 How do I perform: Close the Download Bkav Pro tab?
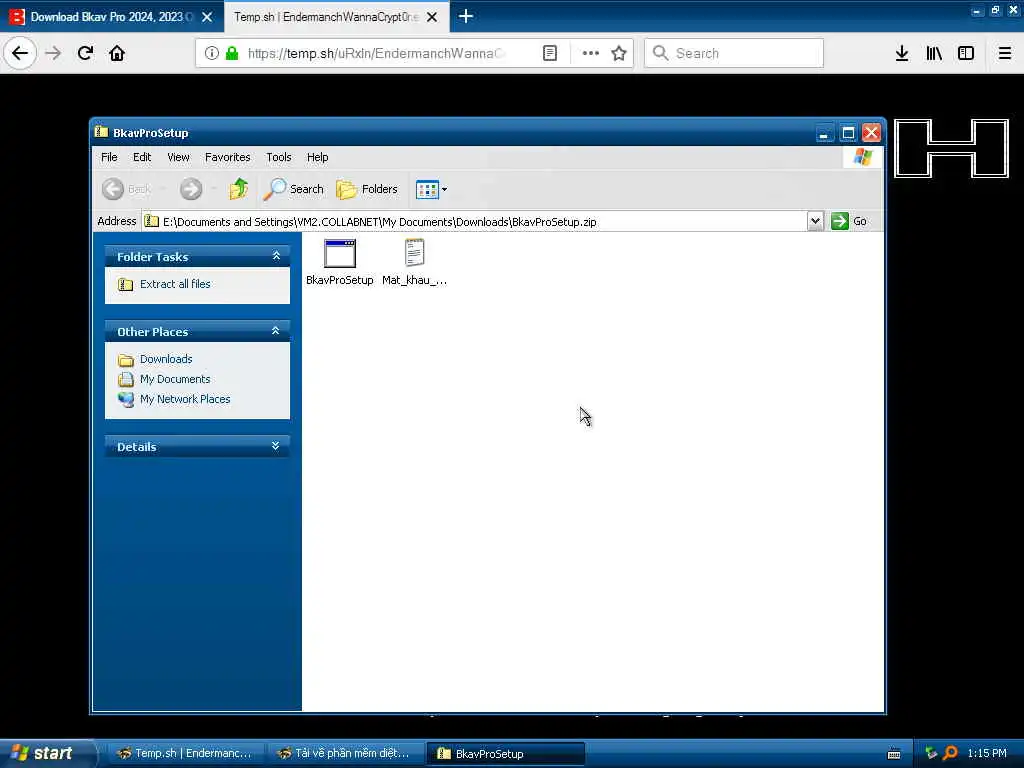point(207,17)
